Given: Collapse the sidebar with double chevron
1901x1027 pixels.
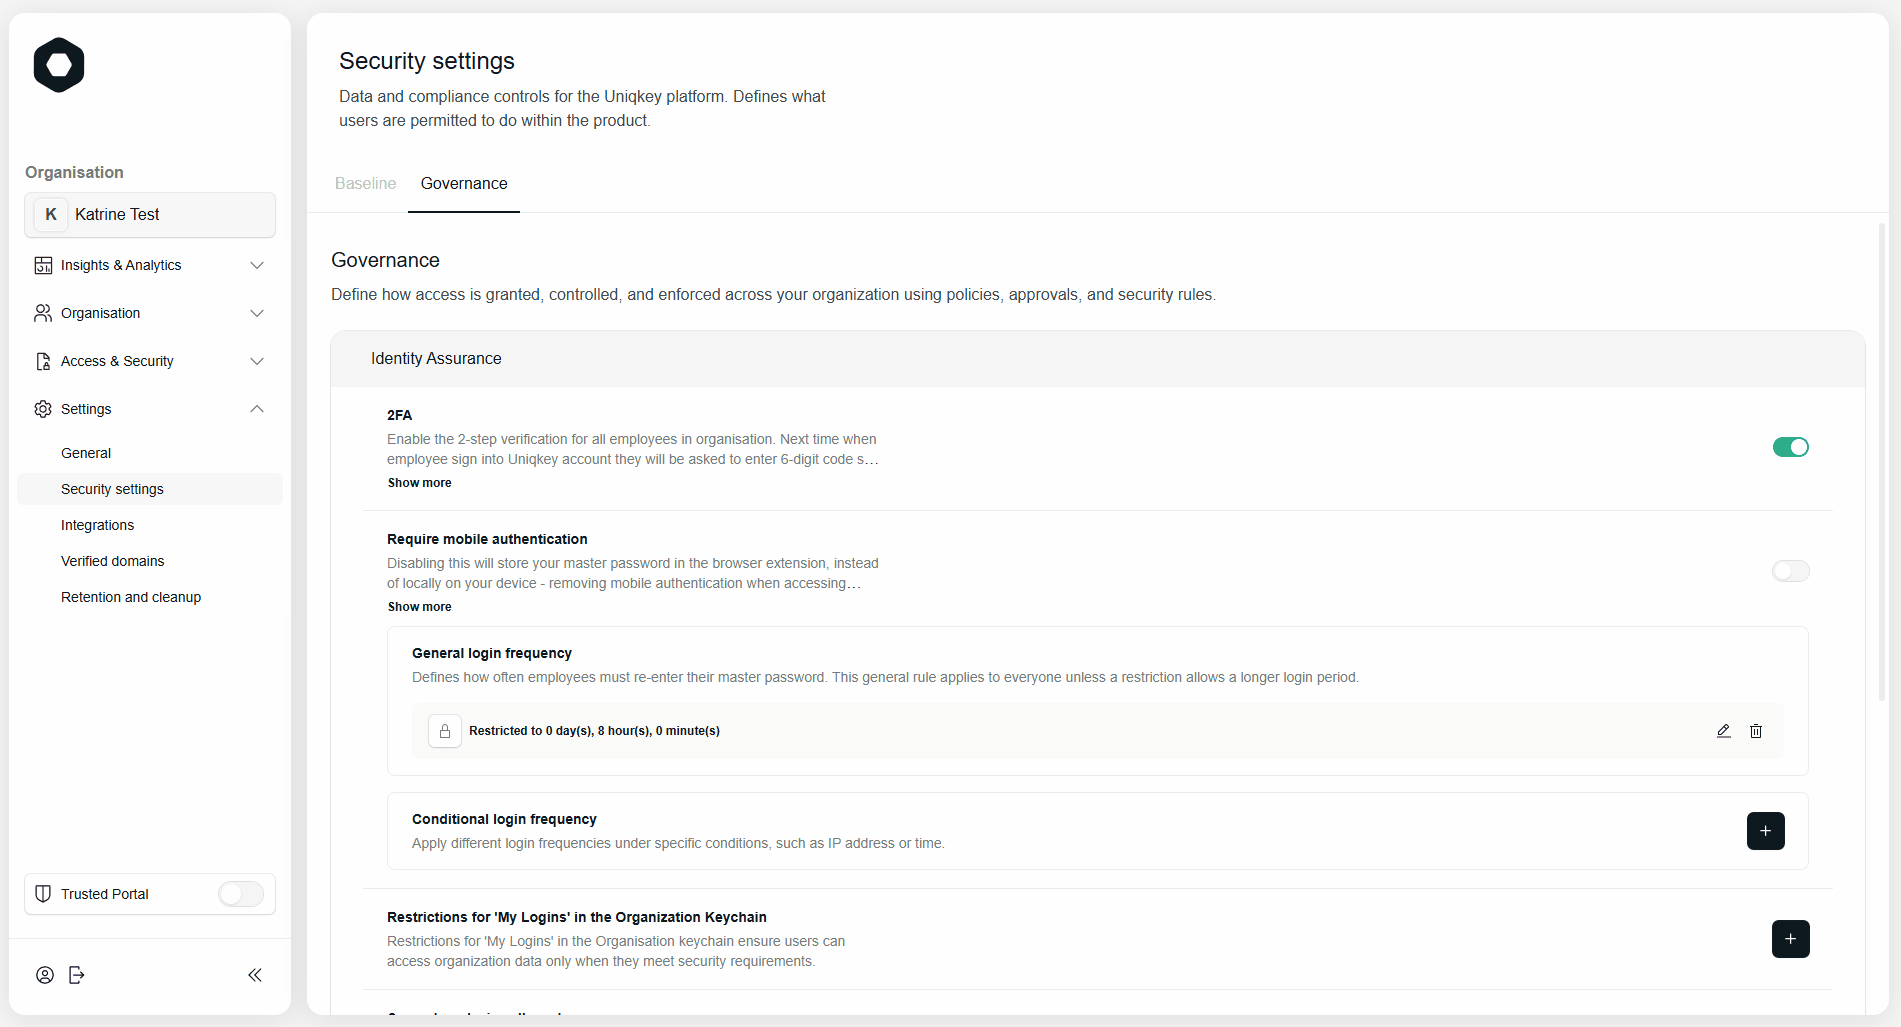Looking at the screenshot, I should (255, 975).
